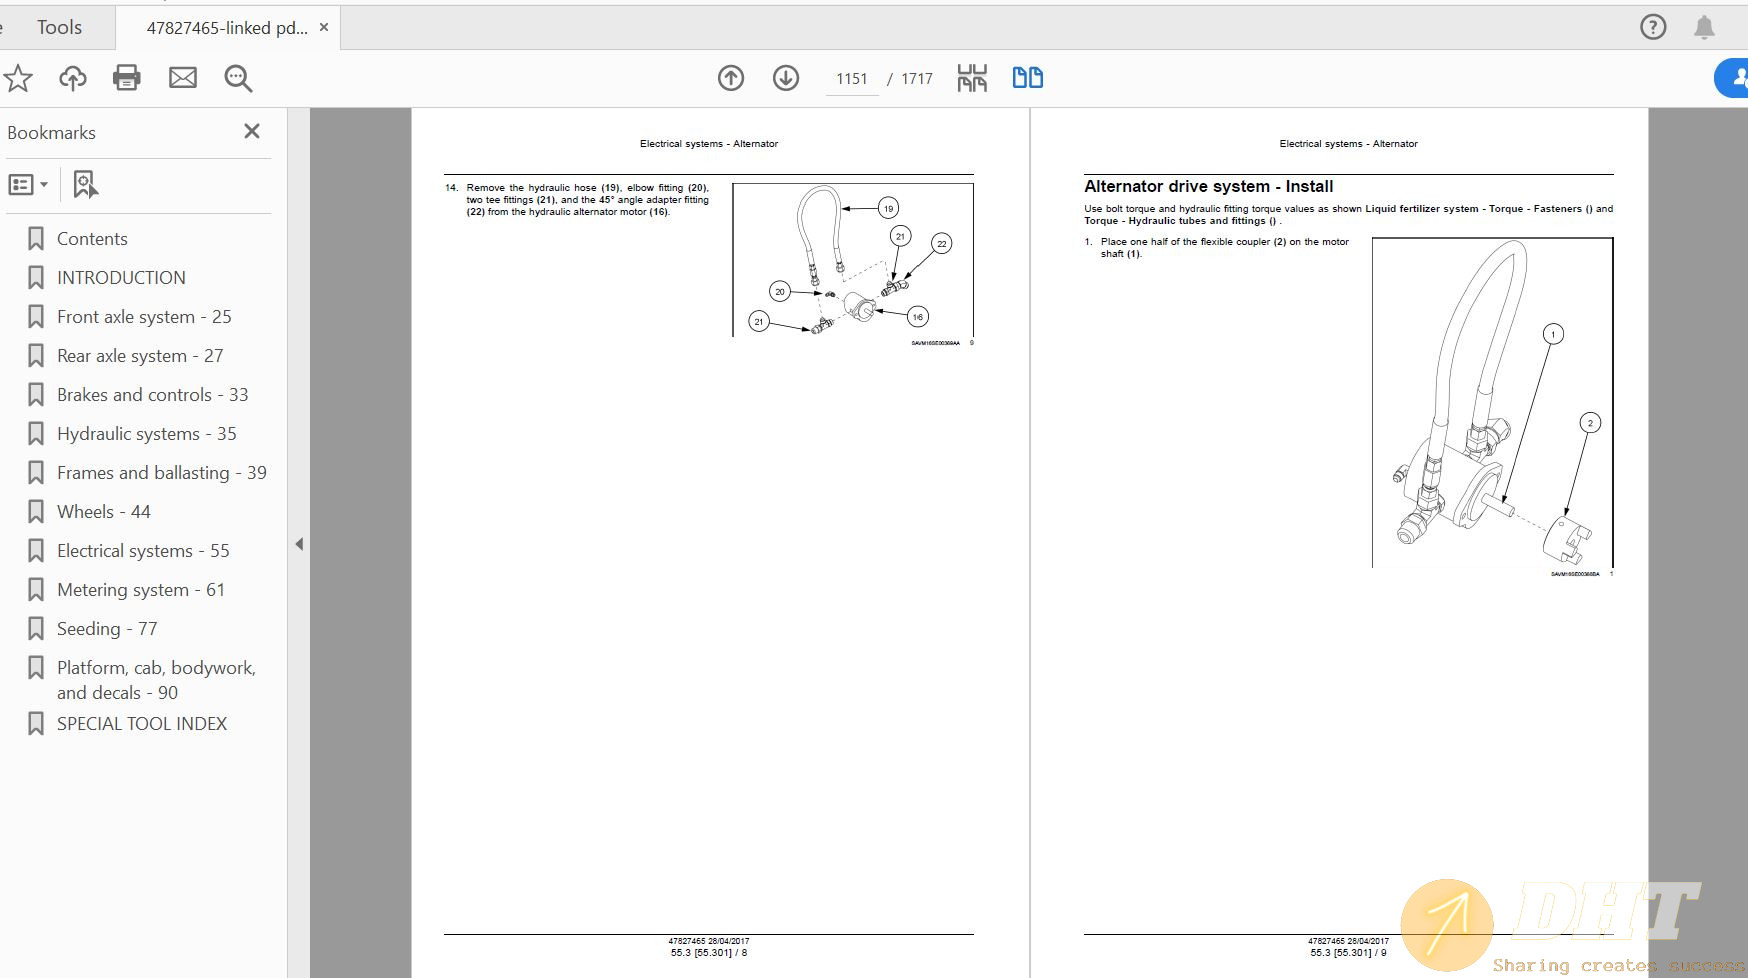Switch to the Tools tab

click(x=59, y=28)
